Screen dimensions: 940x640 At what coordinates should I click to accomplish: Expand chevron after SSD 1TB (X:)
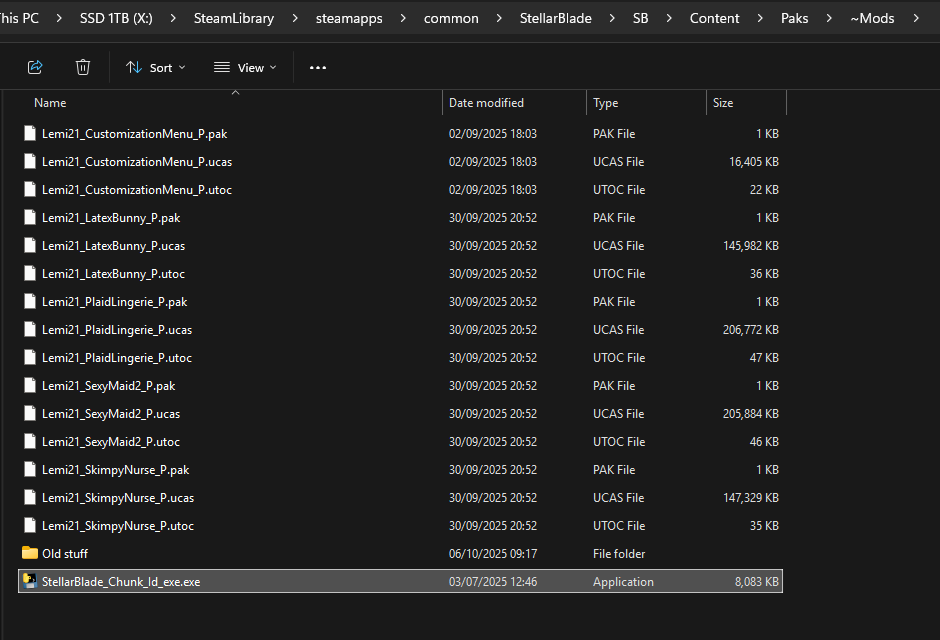pos(173,19)
